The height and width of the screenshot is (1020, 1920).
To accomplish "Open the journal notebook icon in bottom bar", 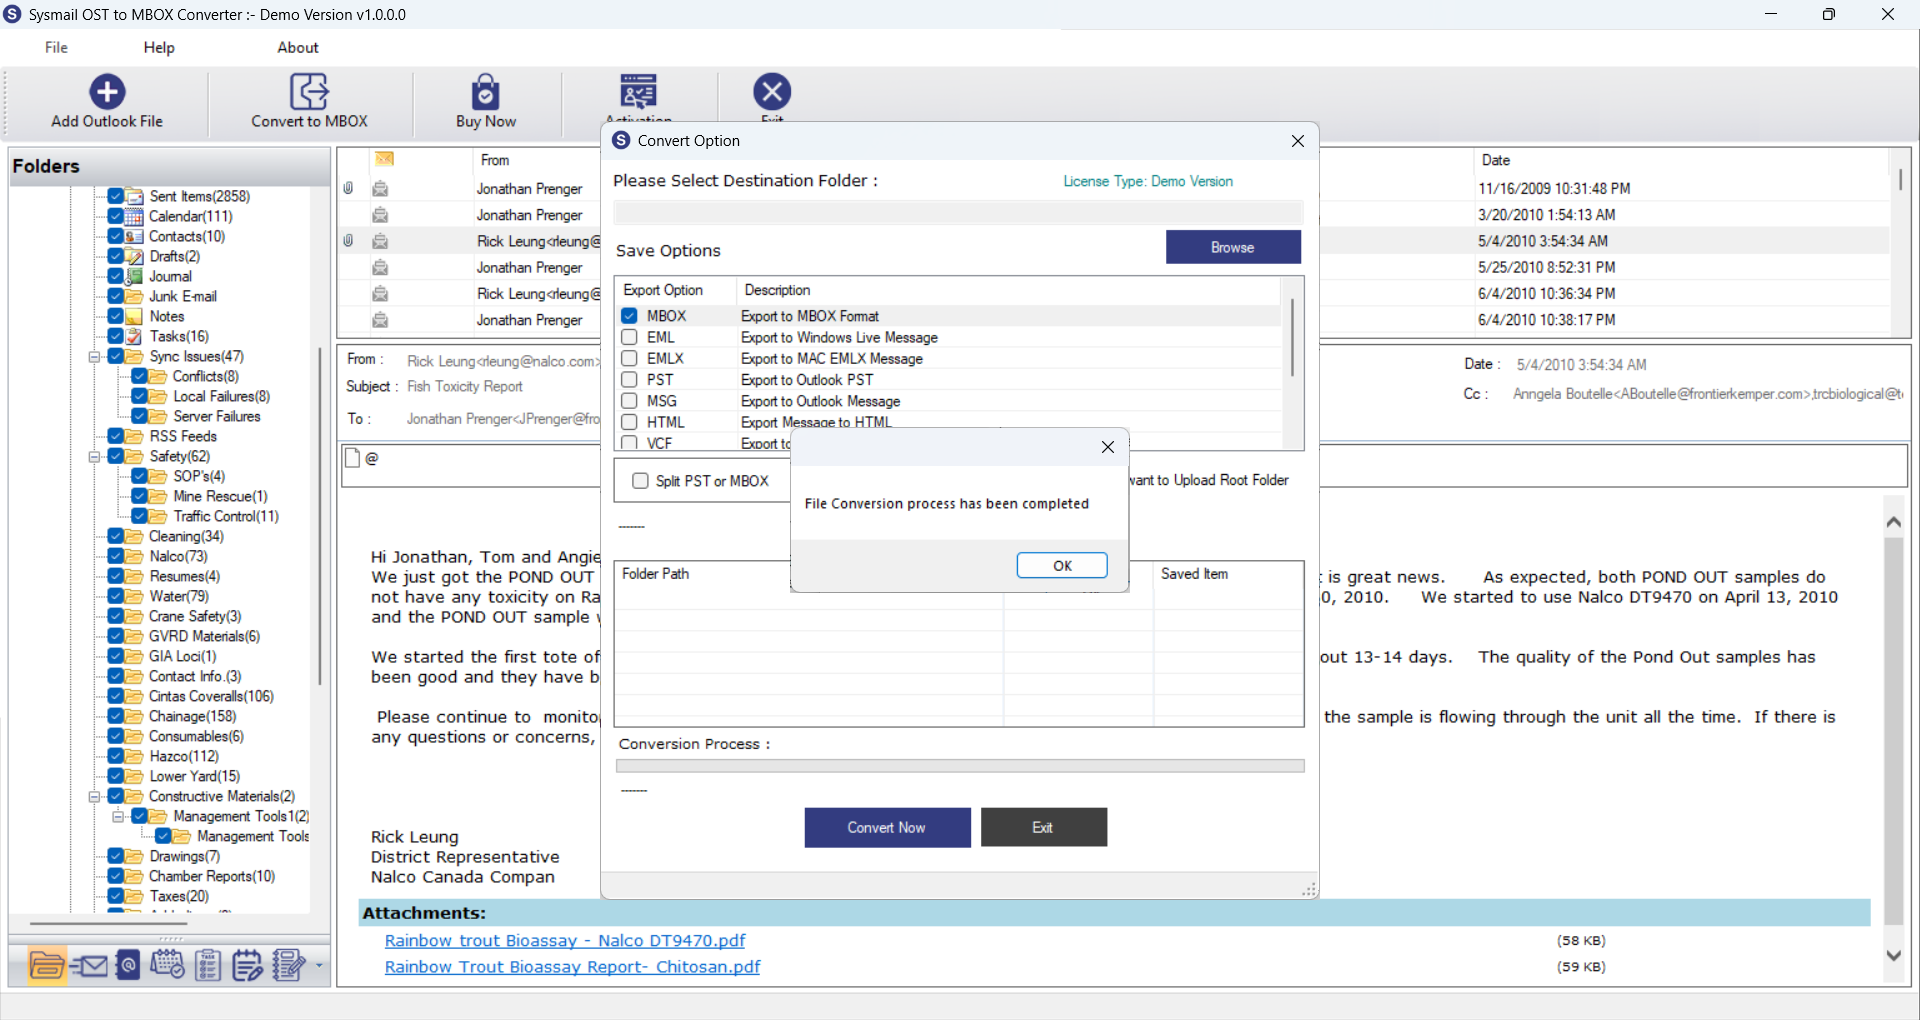I will [x=289, y=965].
